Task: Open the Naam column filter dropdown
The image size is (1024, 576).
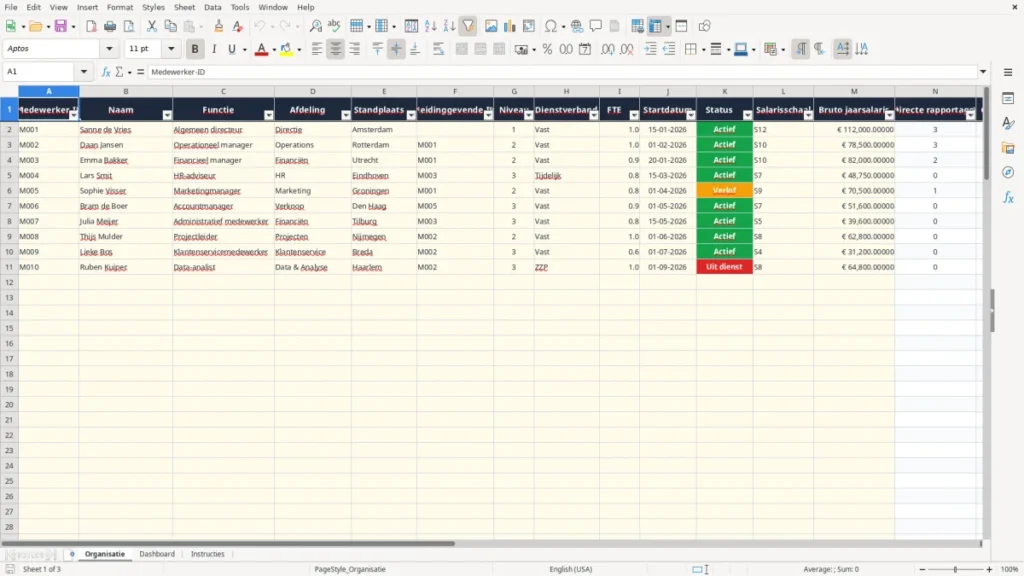Action: click(167, 115)
